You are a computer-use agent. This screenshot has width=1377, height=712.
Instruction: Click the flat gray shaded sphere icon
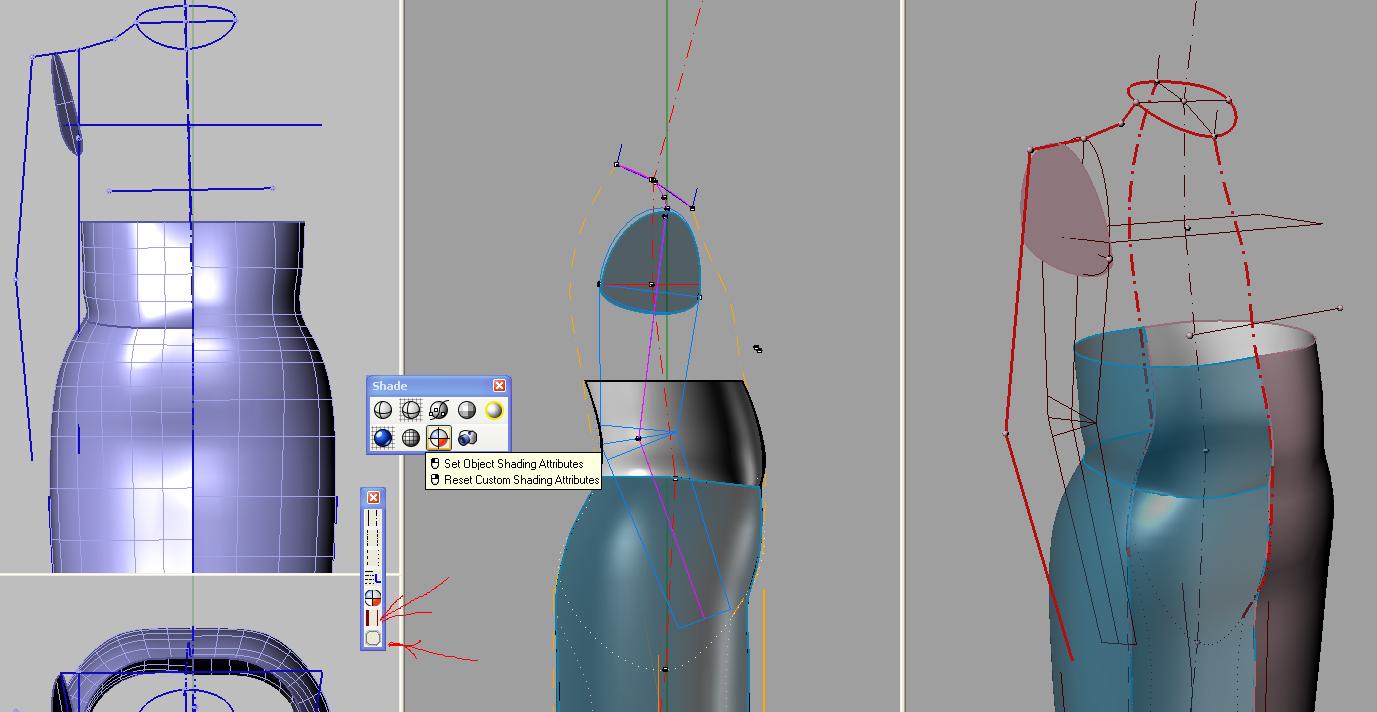(x=467, y=410)
